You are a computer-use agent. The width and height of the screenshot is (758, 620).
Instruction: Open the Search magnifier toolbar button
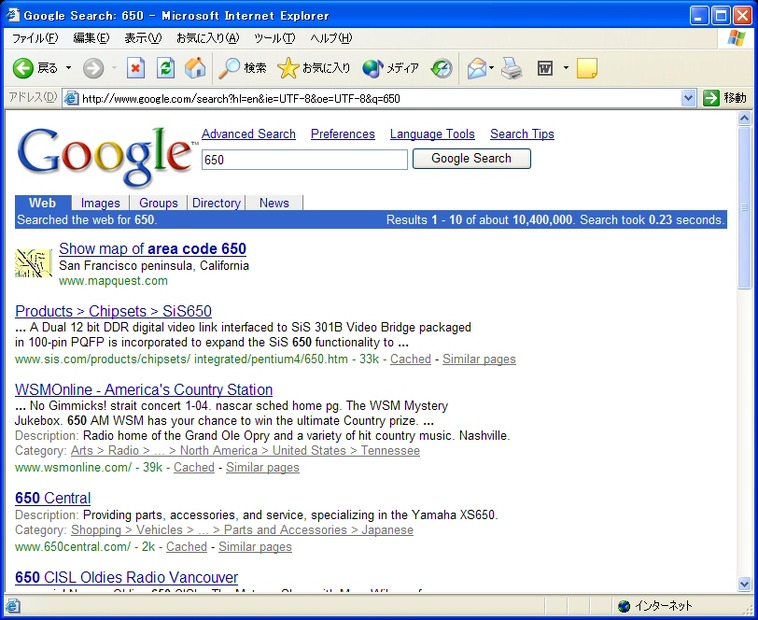(x=242, y=68)
